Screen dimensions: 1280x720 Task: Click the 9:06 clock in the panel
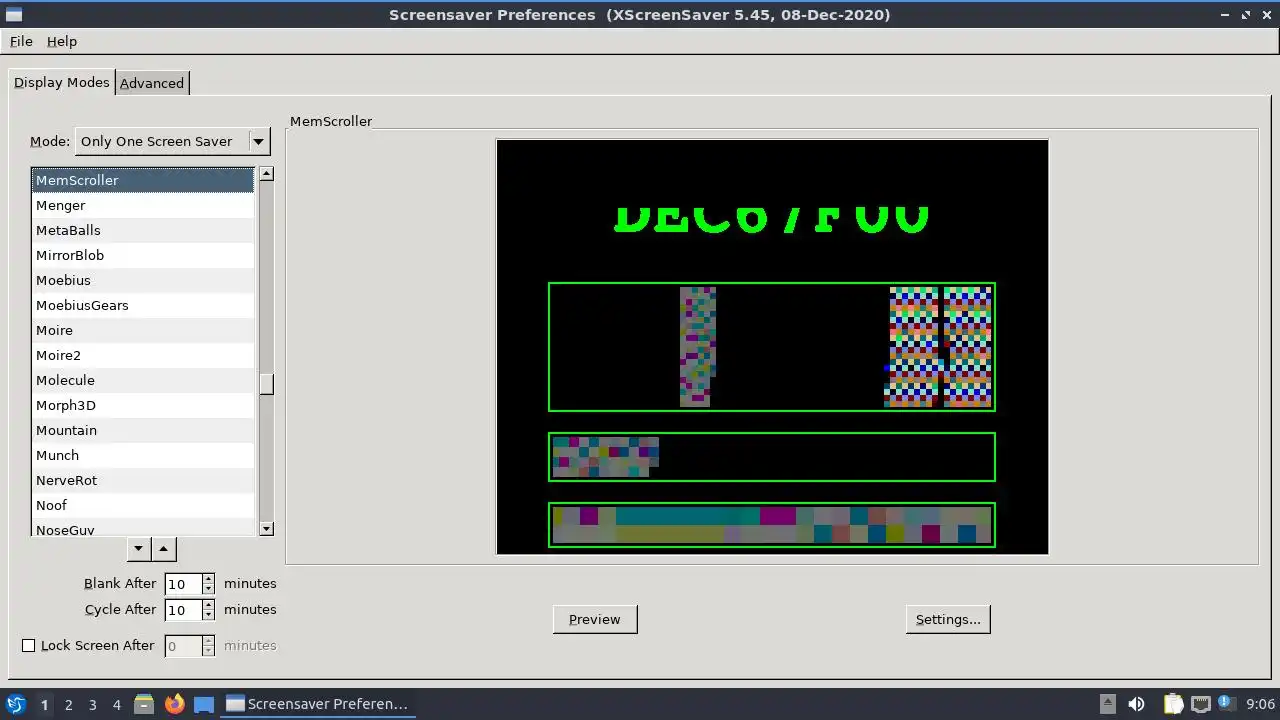(1260, 704)
